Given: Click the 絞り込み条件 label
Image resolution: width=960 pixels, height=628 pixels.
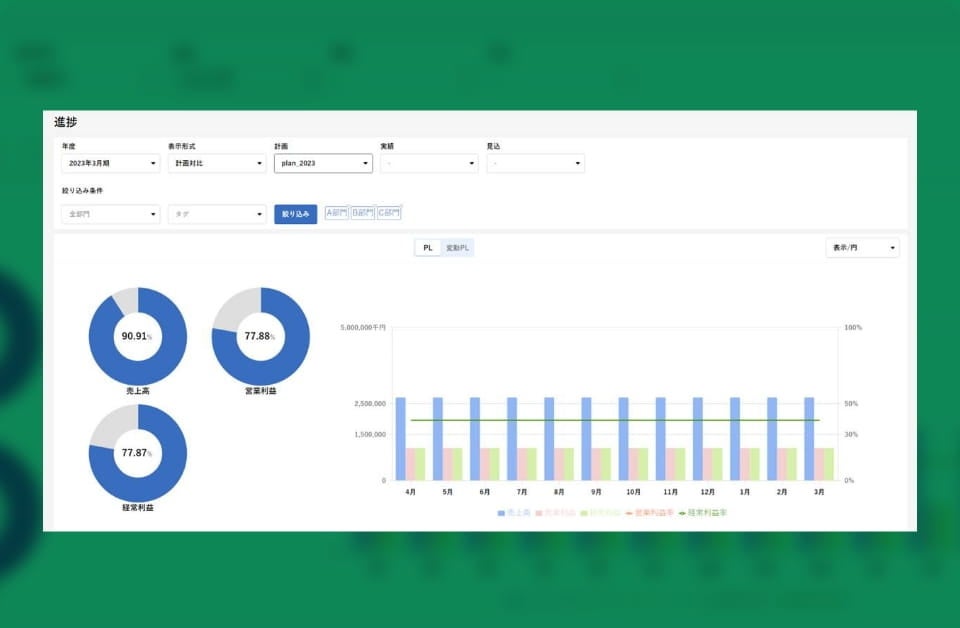Looking at the screenshot, I should (82, 191).
